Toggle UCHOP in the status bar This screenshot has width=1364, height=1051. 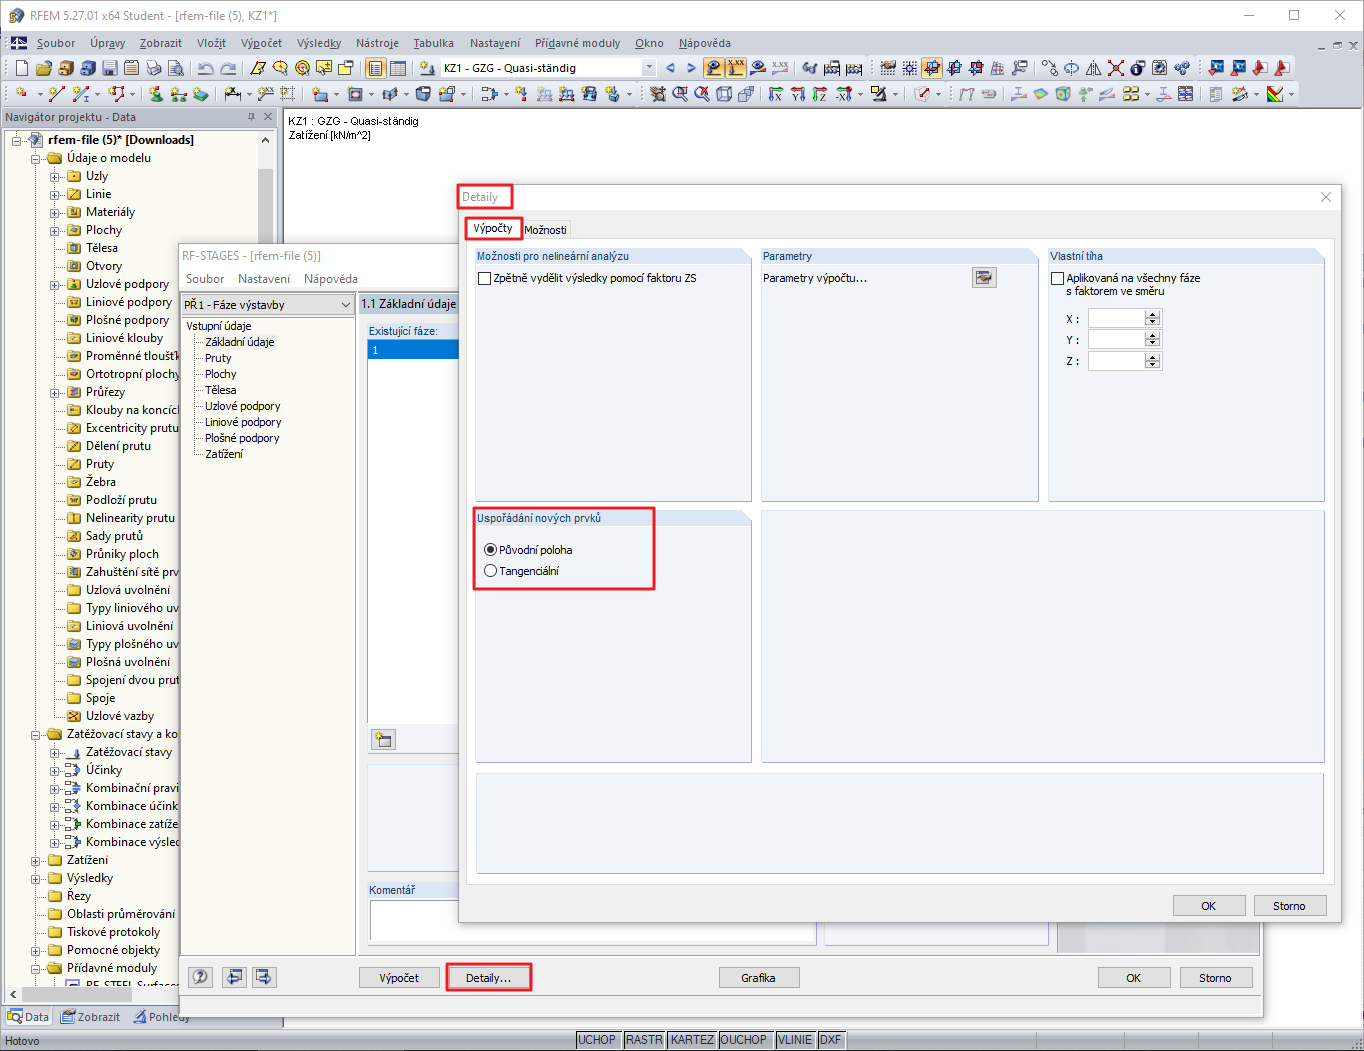597,1040
